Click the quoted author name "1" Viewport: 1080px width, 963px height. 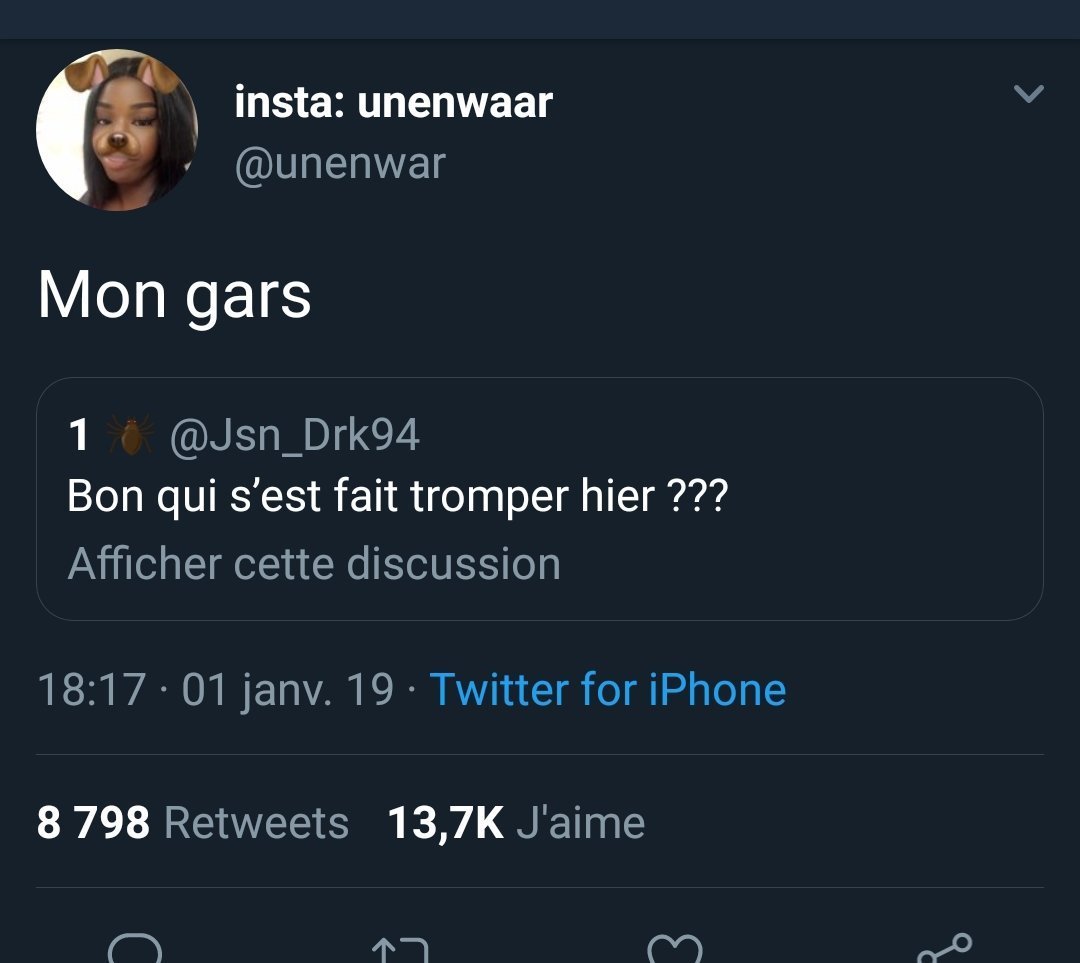click(79, 435)
